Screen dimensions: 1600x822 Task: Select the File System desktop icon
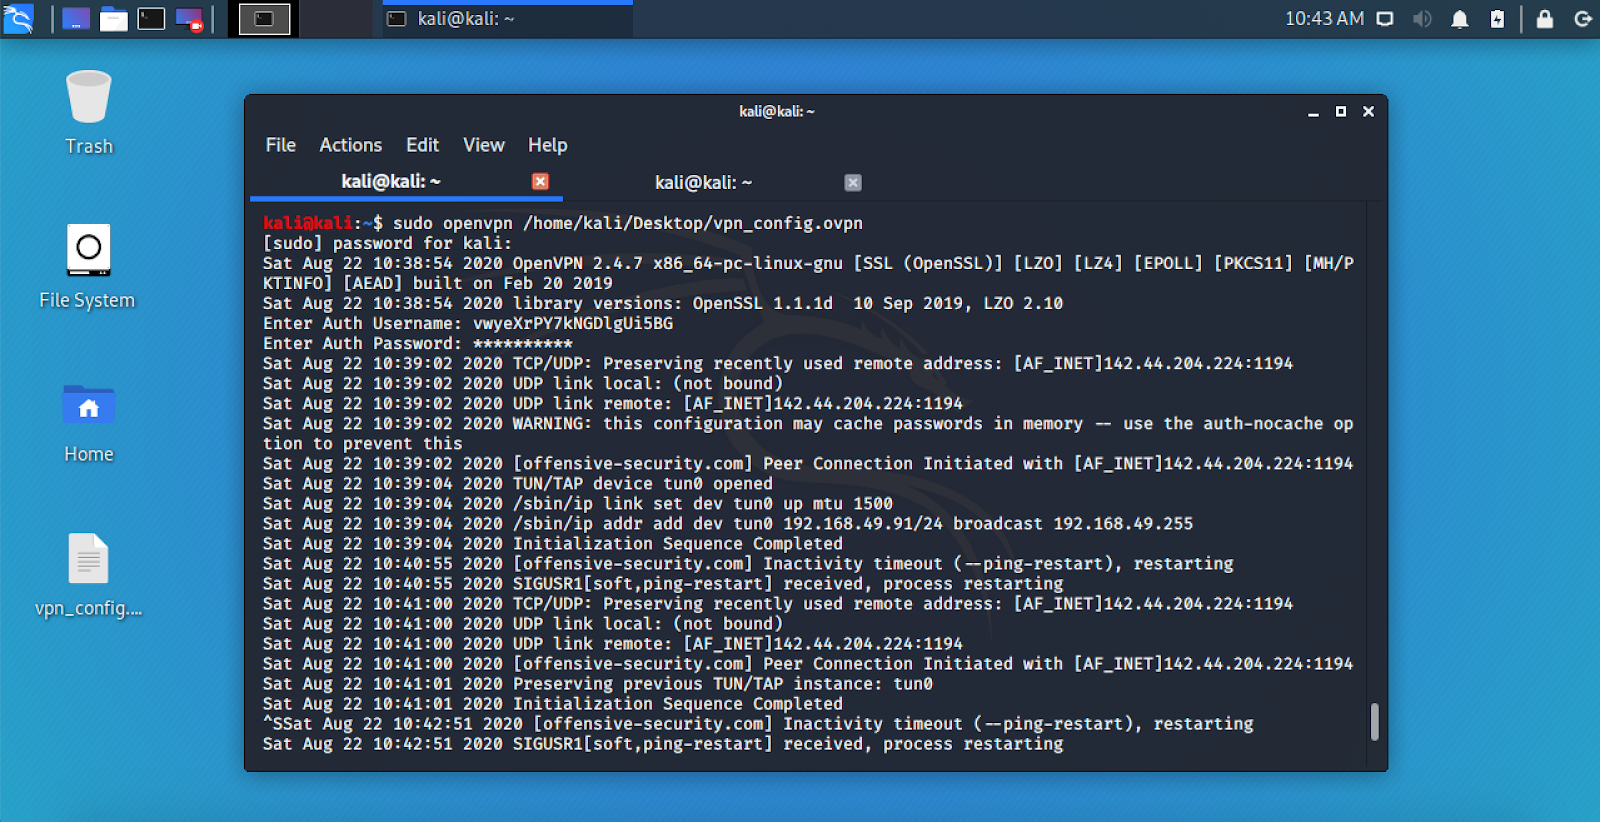click(88, 267)
